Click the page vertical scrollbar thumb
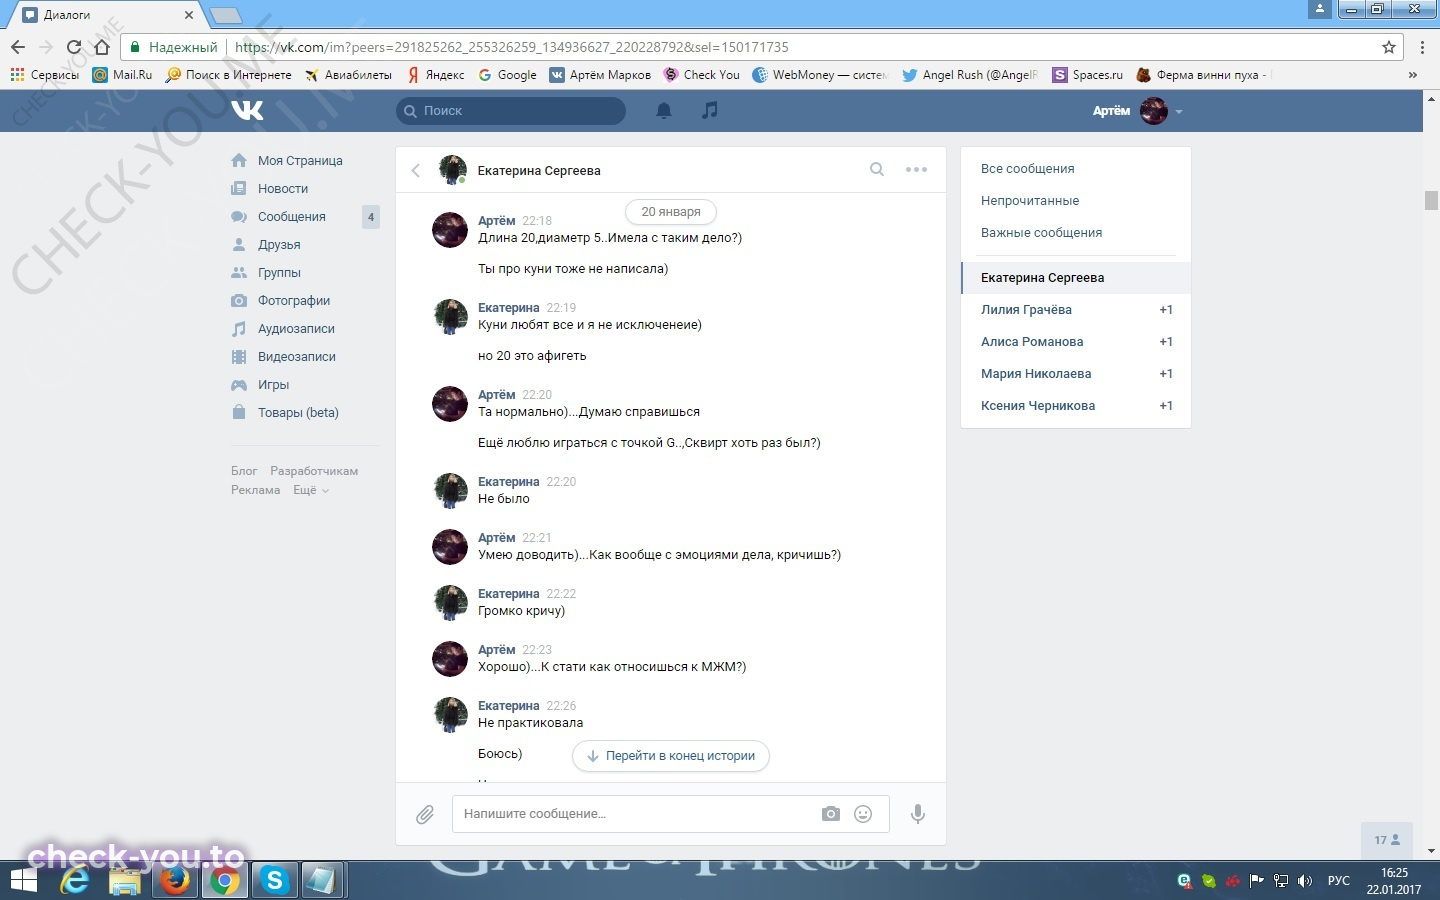This screenshot has height=900, width=1440. [1431, 200]
